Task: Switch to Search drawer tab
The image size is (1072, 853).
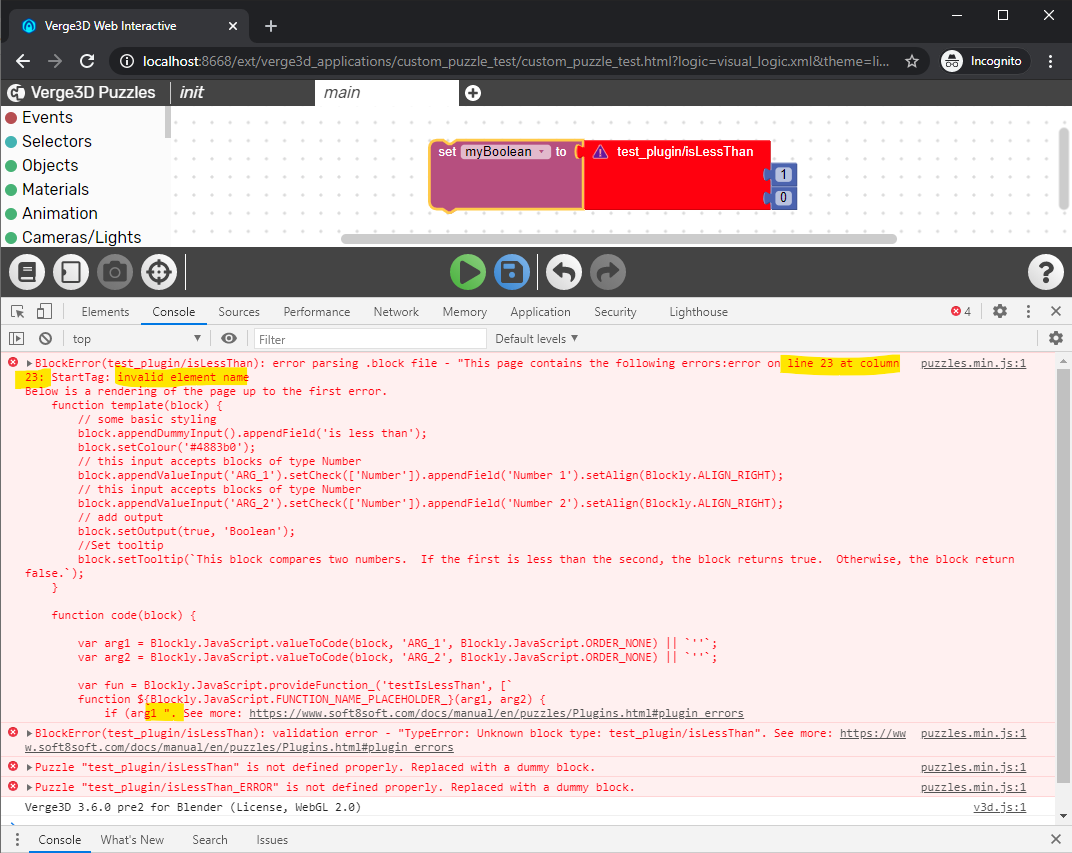Action: (210, 840)
